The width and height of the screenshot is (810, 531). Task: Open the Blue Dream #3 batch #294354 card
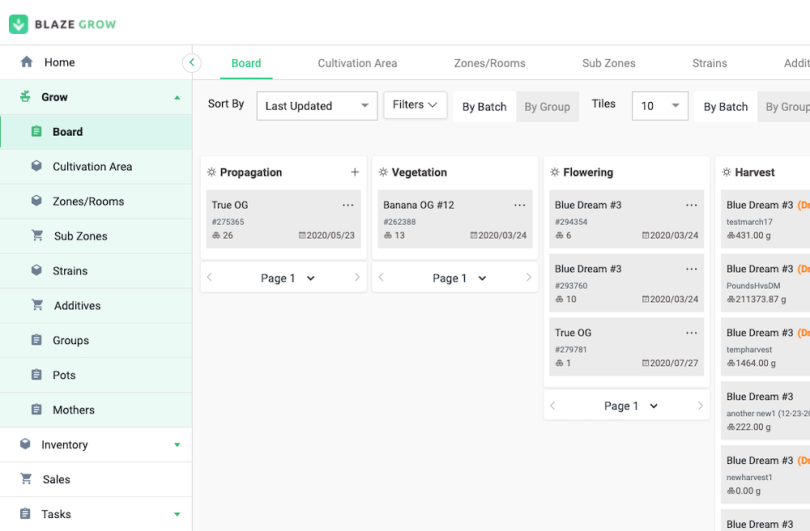pos(610,219)
